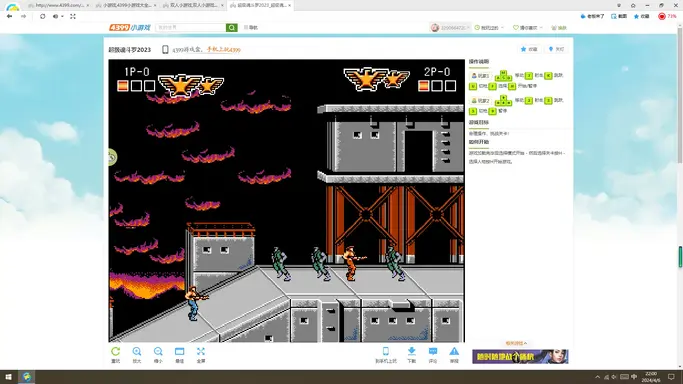Toggle the lights-off (关灯) bulb button
683x384 pixels.
pyautogui.click(x=556, y=49)
